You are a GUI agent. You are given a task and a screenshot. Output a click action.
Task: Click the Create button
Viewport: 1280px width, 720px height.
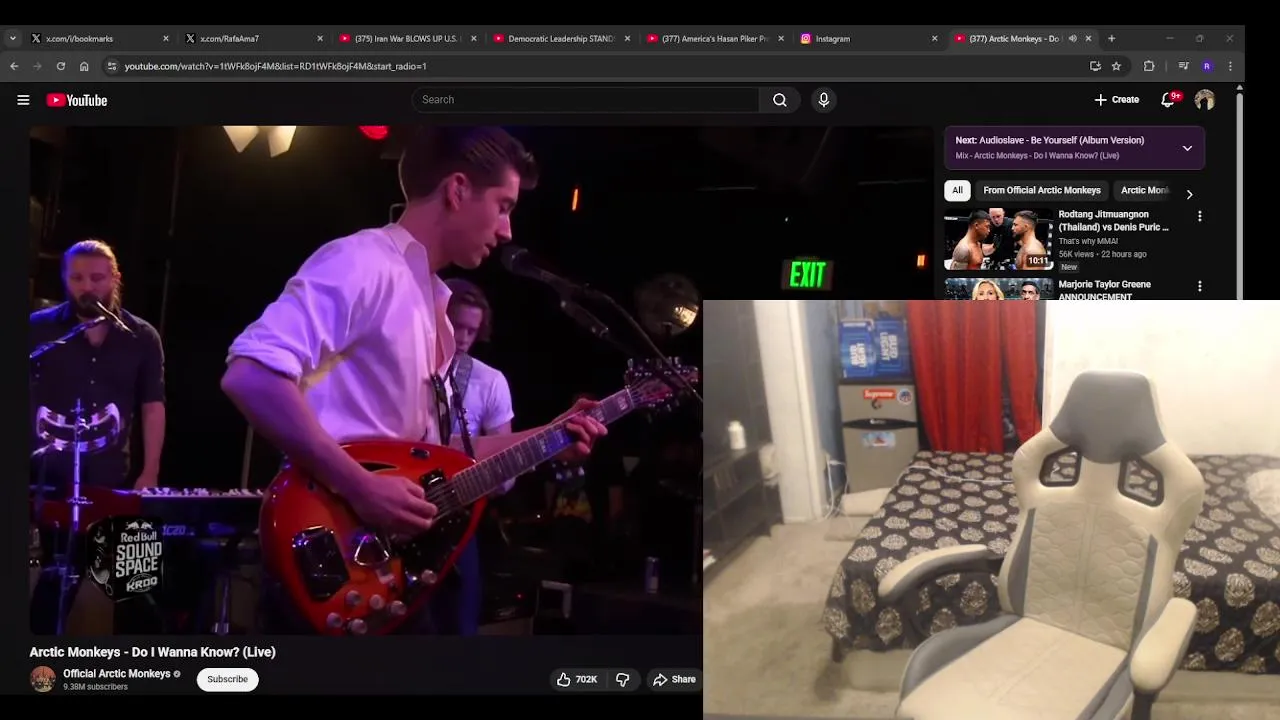pyautogui.click(x=1116, y=100)
